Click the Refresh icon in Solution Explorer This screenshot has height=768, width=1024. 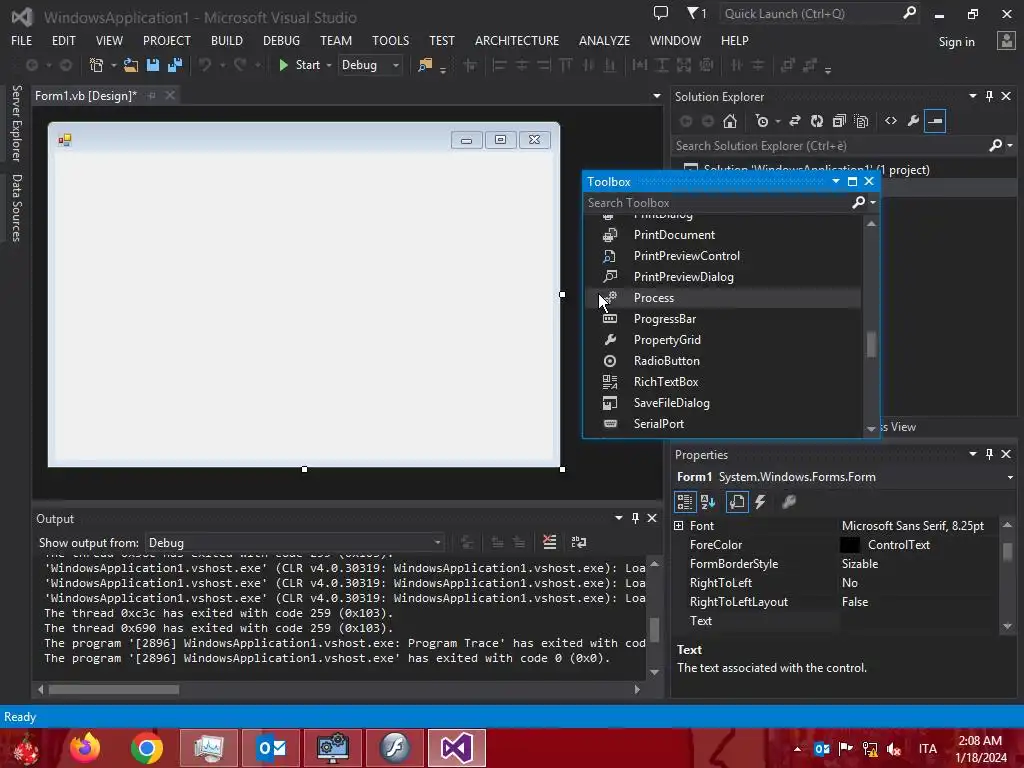click(817, 121)
